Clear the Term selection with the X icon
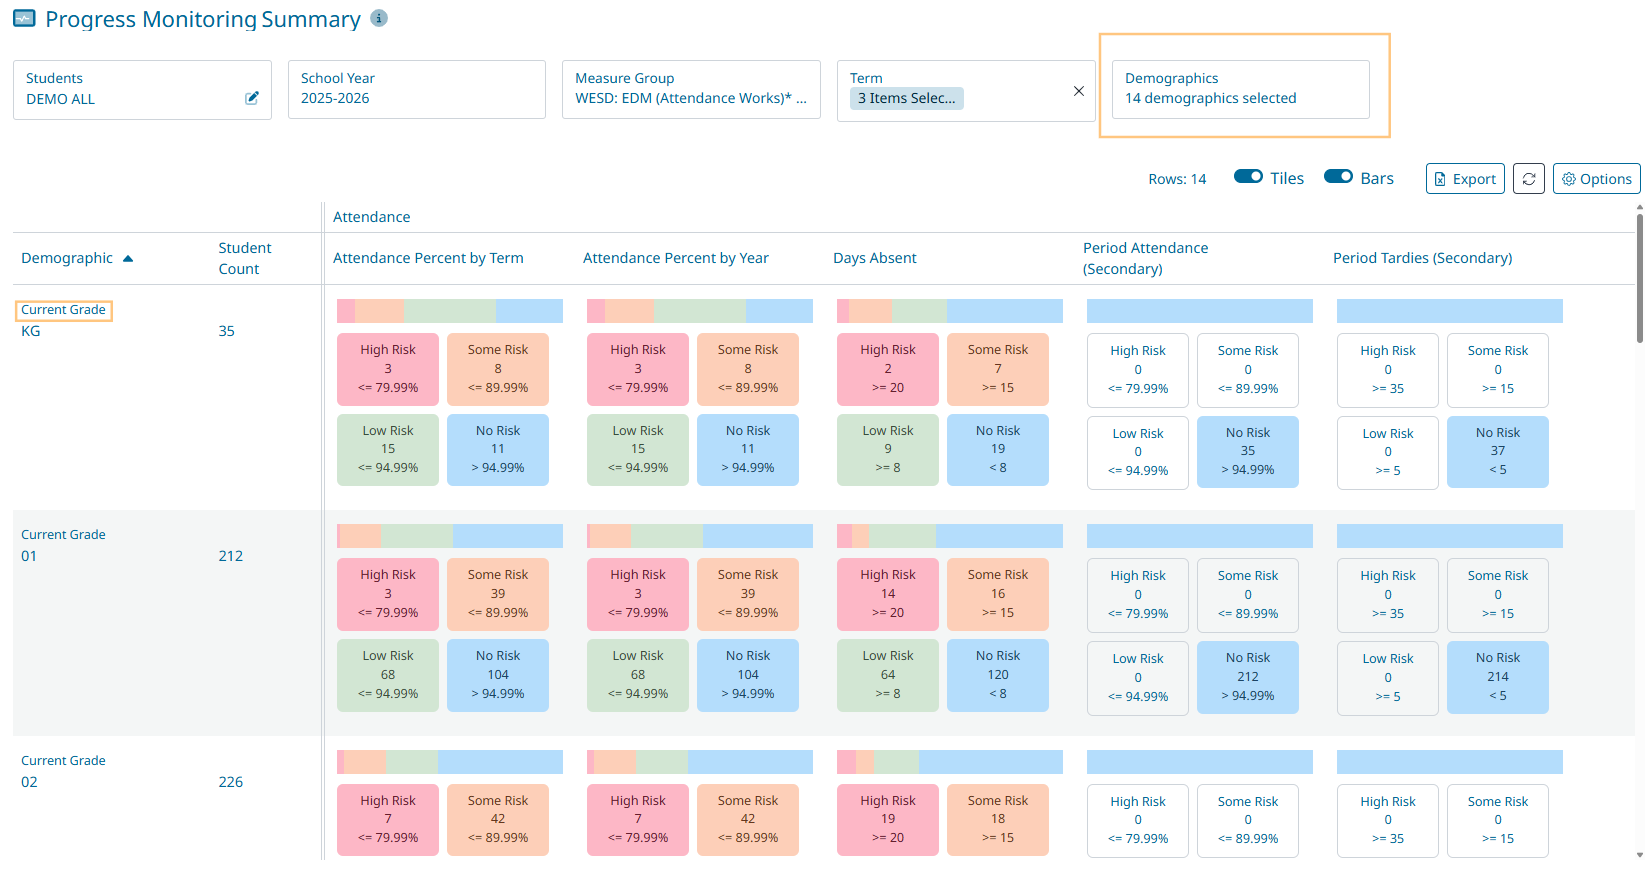Screen dimensions: 1650x871 point(1078,91)
